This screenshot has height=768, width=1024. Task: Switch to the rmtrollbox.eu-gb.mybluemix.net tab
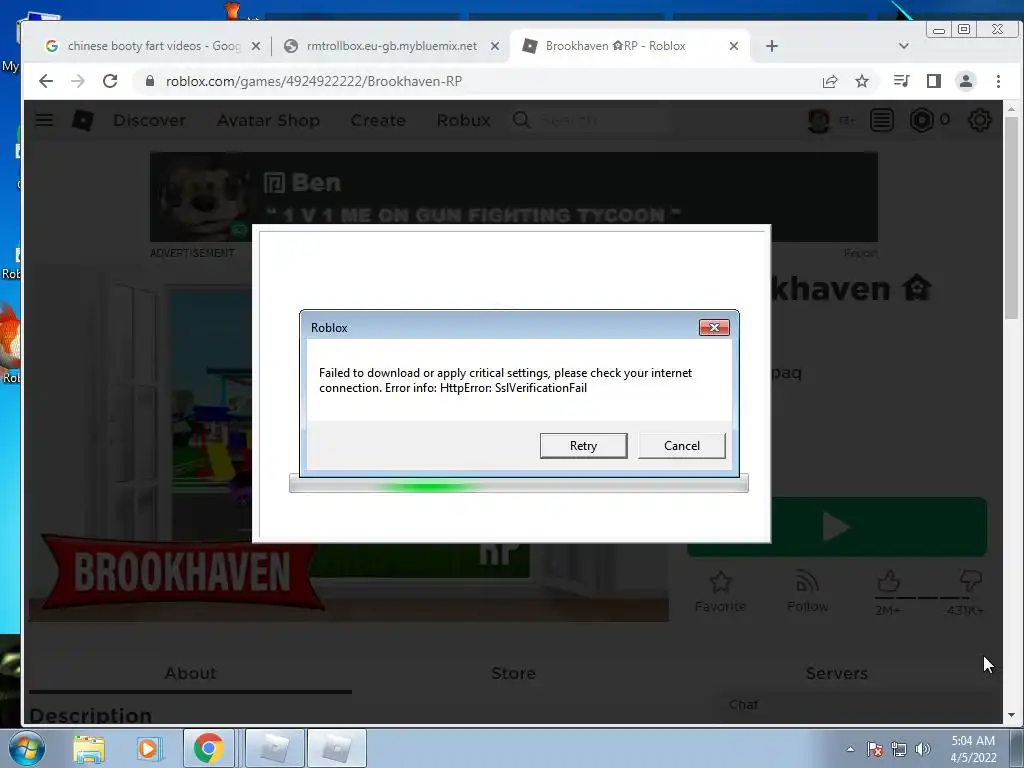point(392,46)
